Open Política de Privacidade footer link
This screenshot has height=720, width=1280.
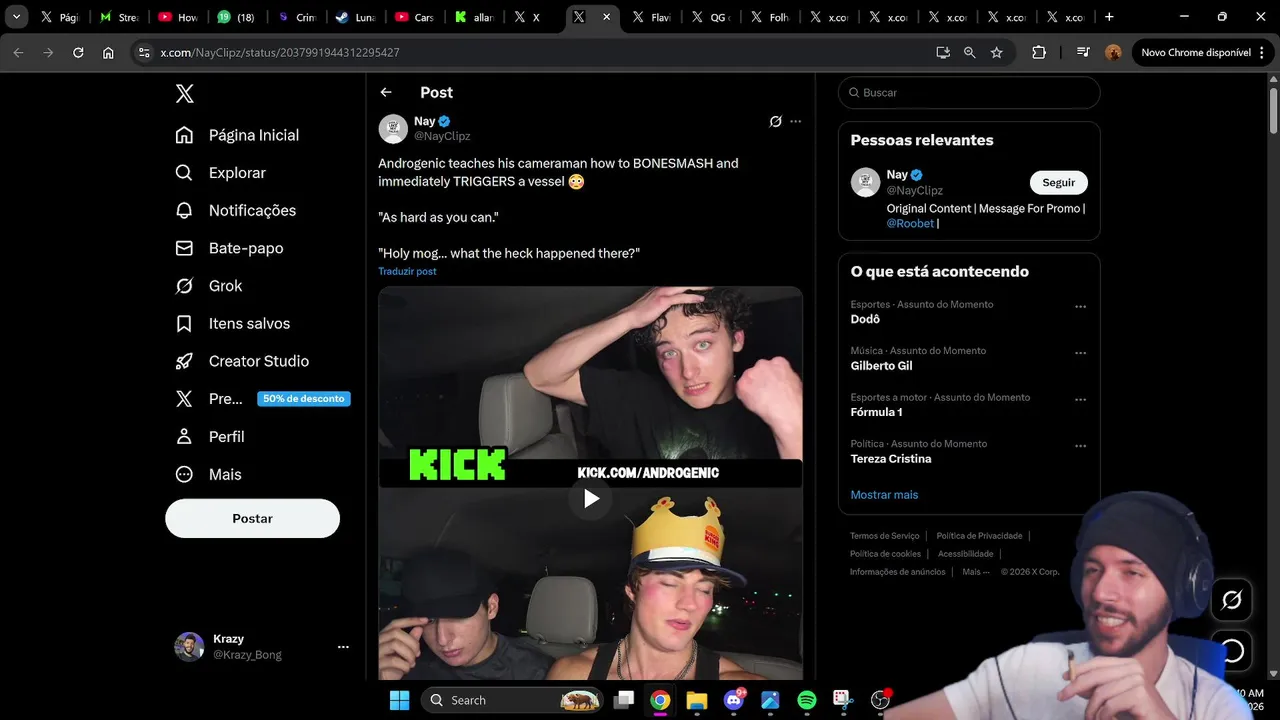979,536
